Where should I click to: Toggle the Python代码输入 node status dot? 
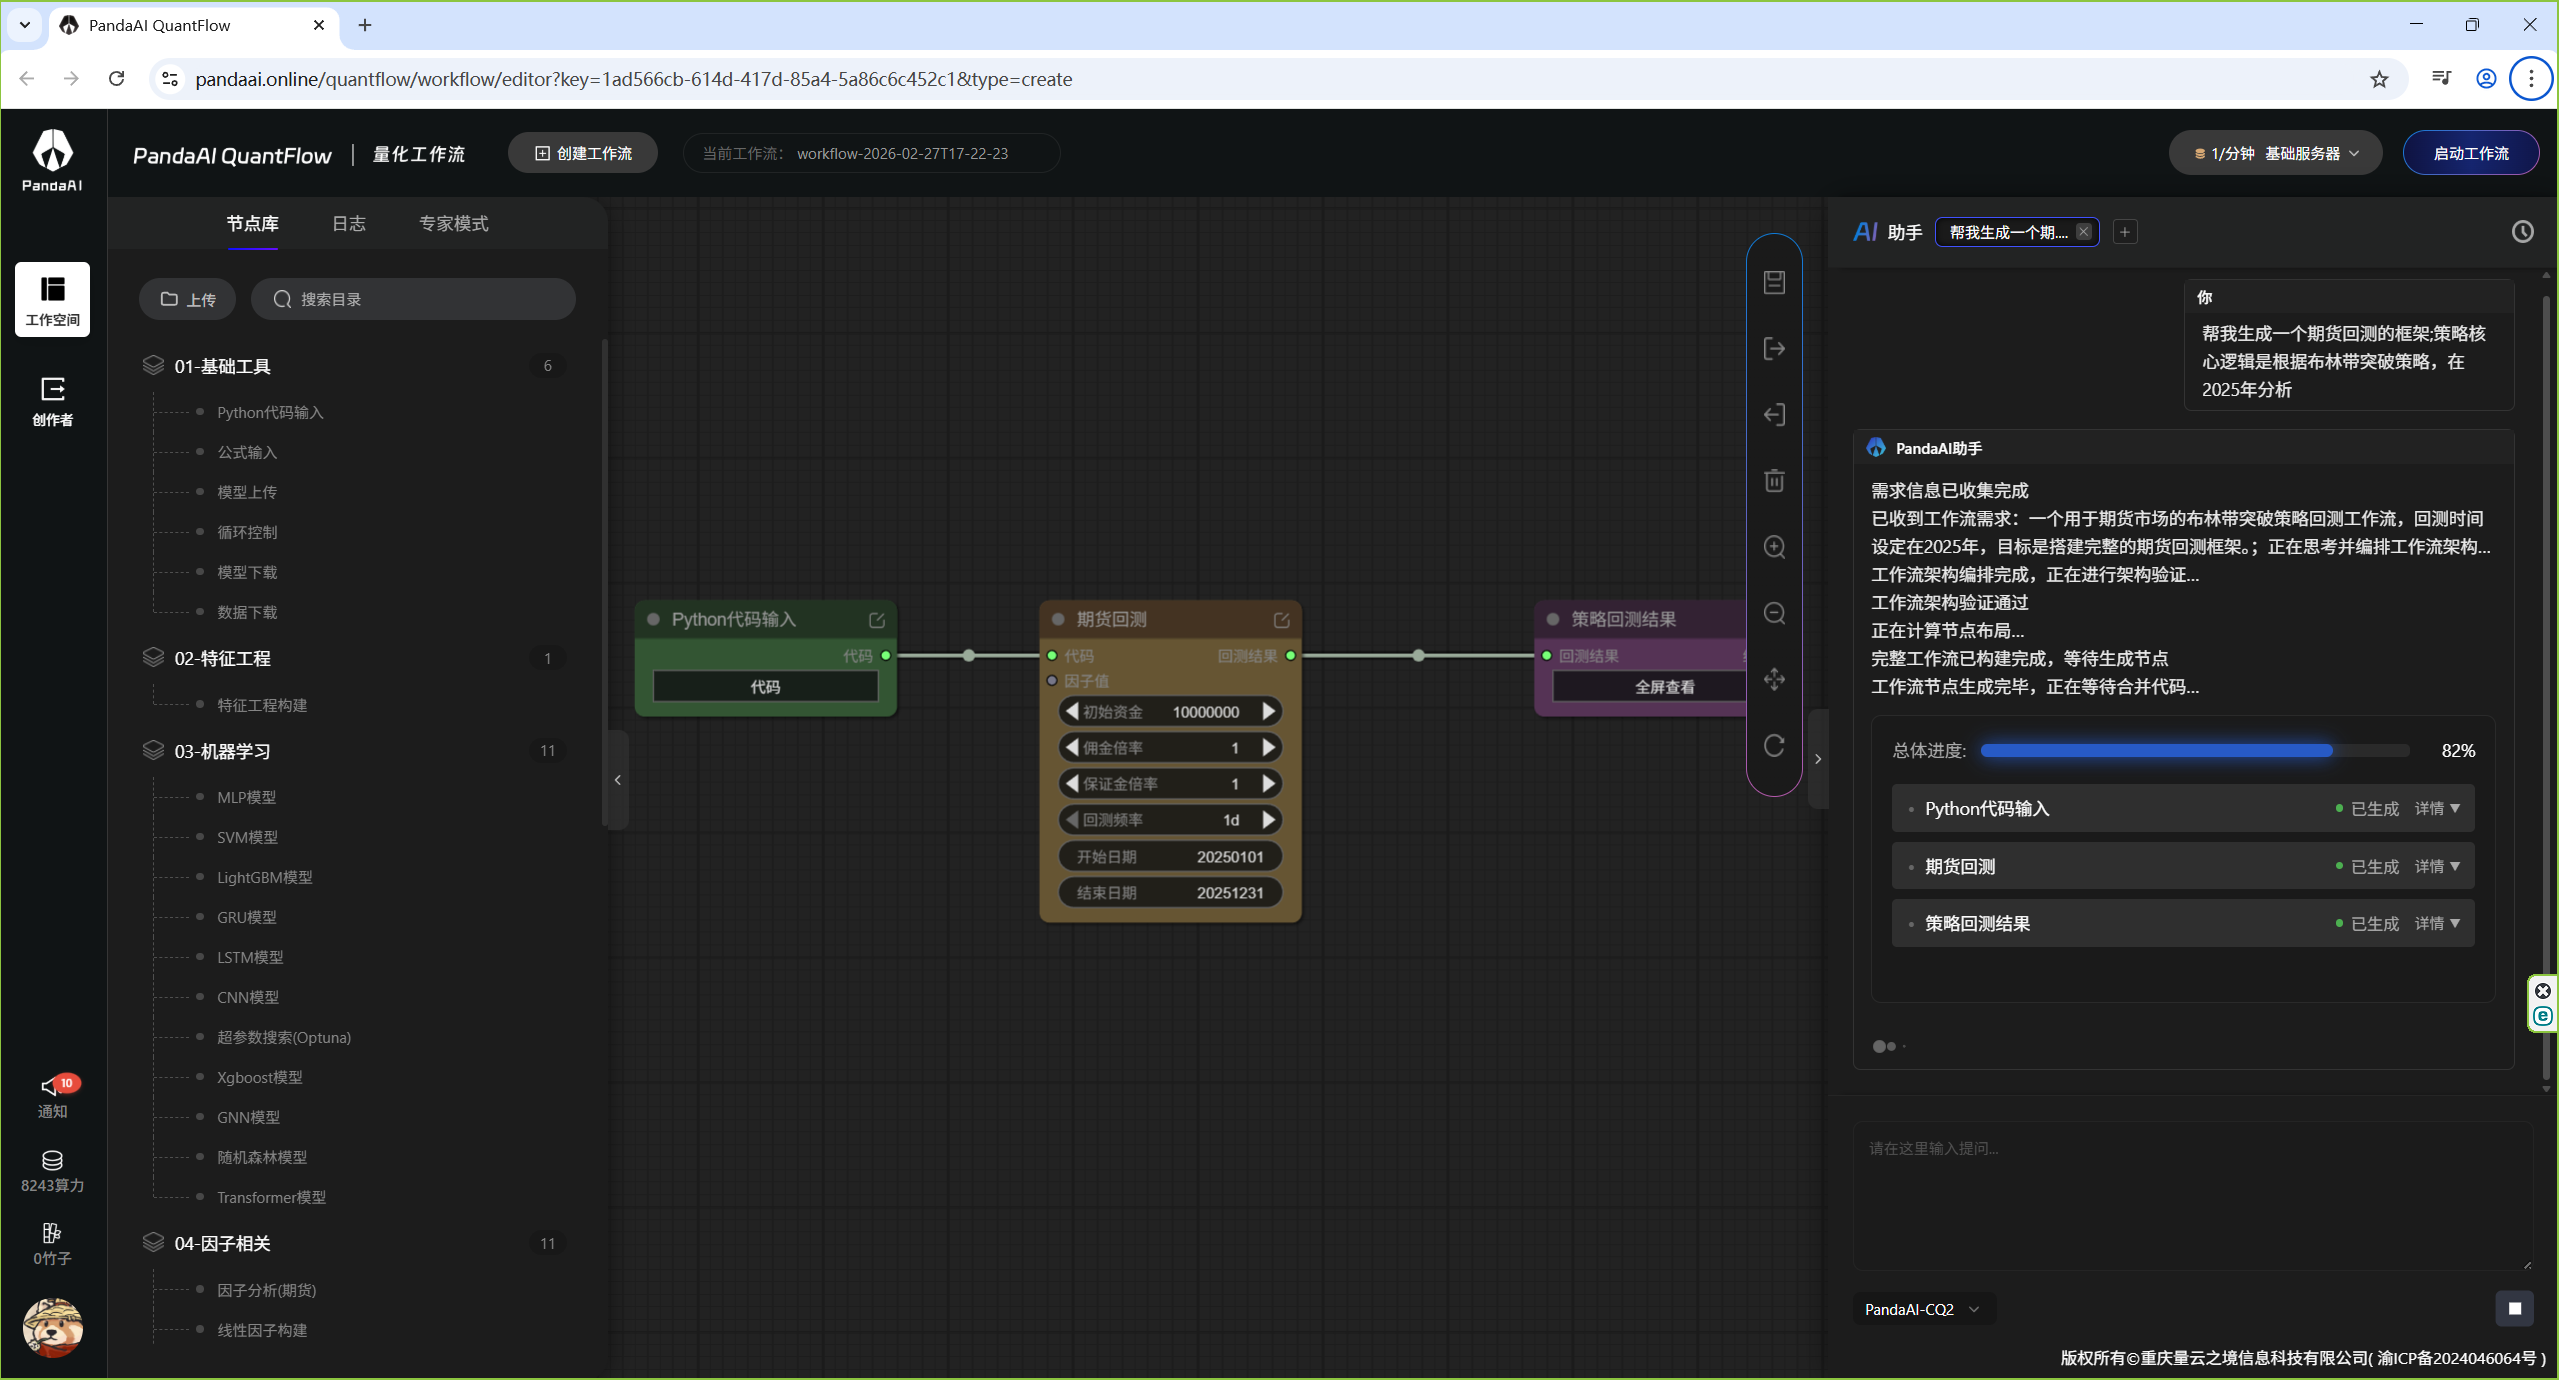tap(653, 620)
